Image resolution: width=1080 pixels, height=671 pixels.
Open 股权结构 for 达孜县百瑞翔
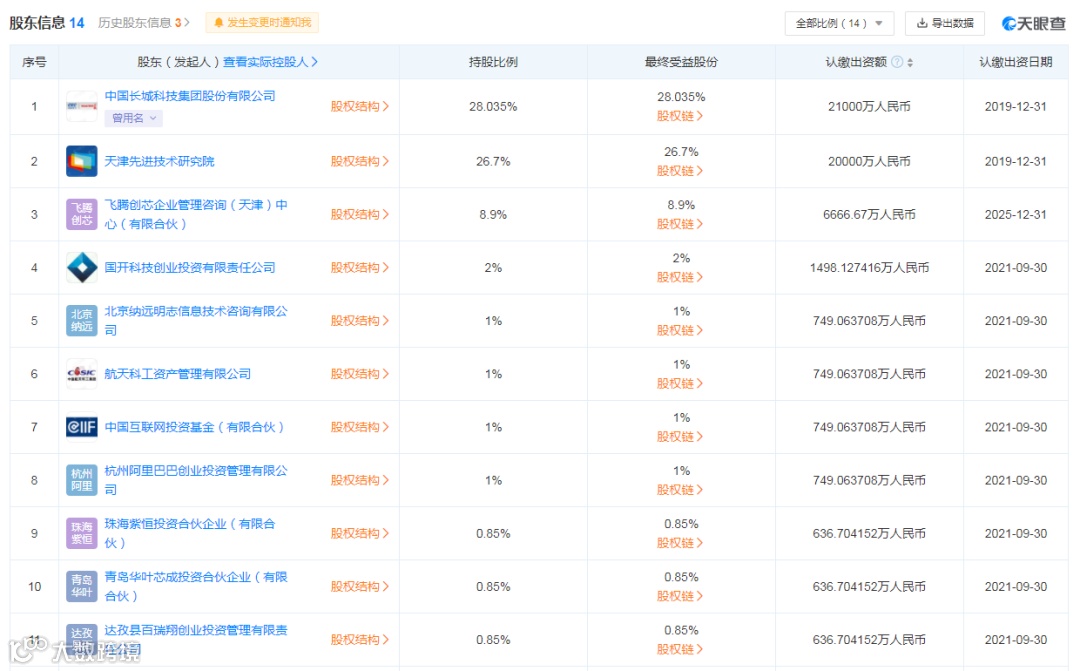click(360, 639)
